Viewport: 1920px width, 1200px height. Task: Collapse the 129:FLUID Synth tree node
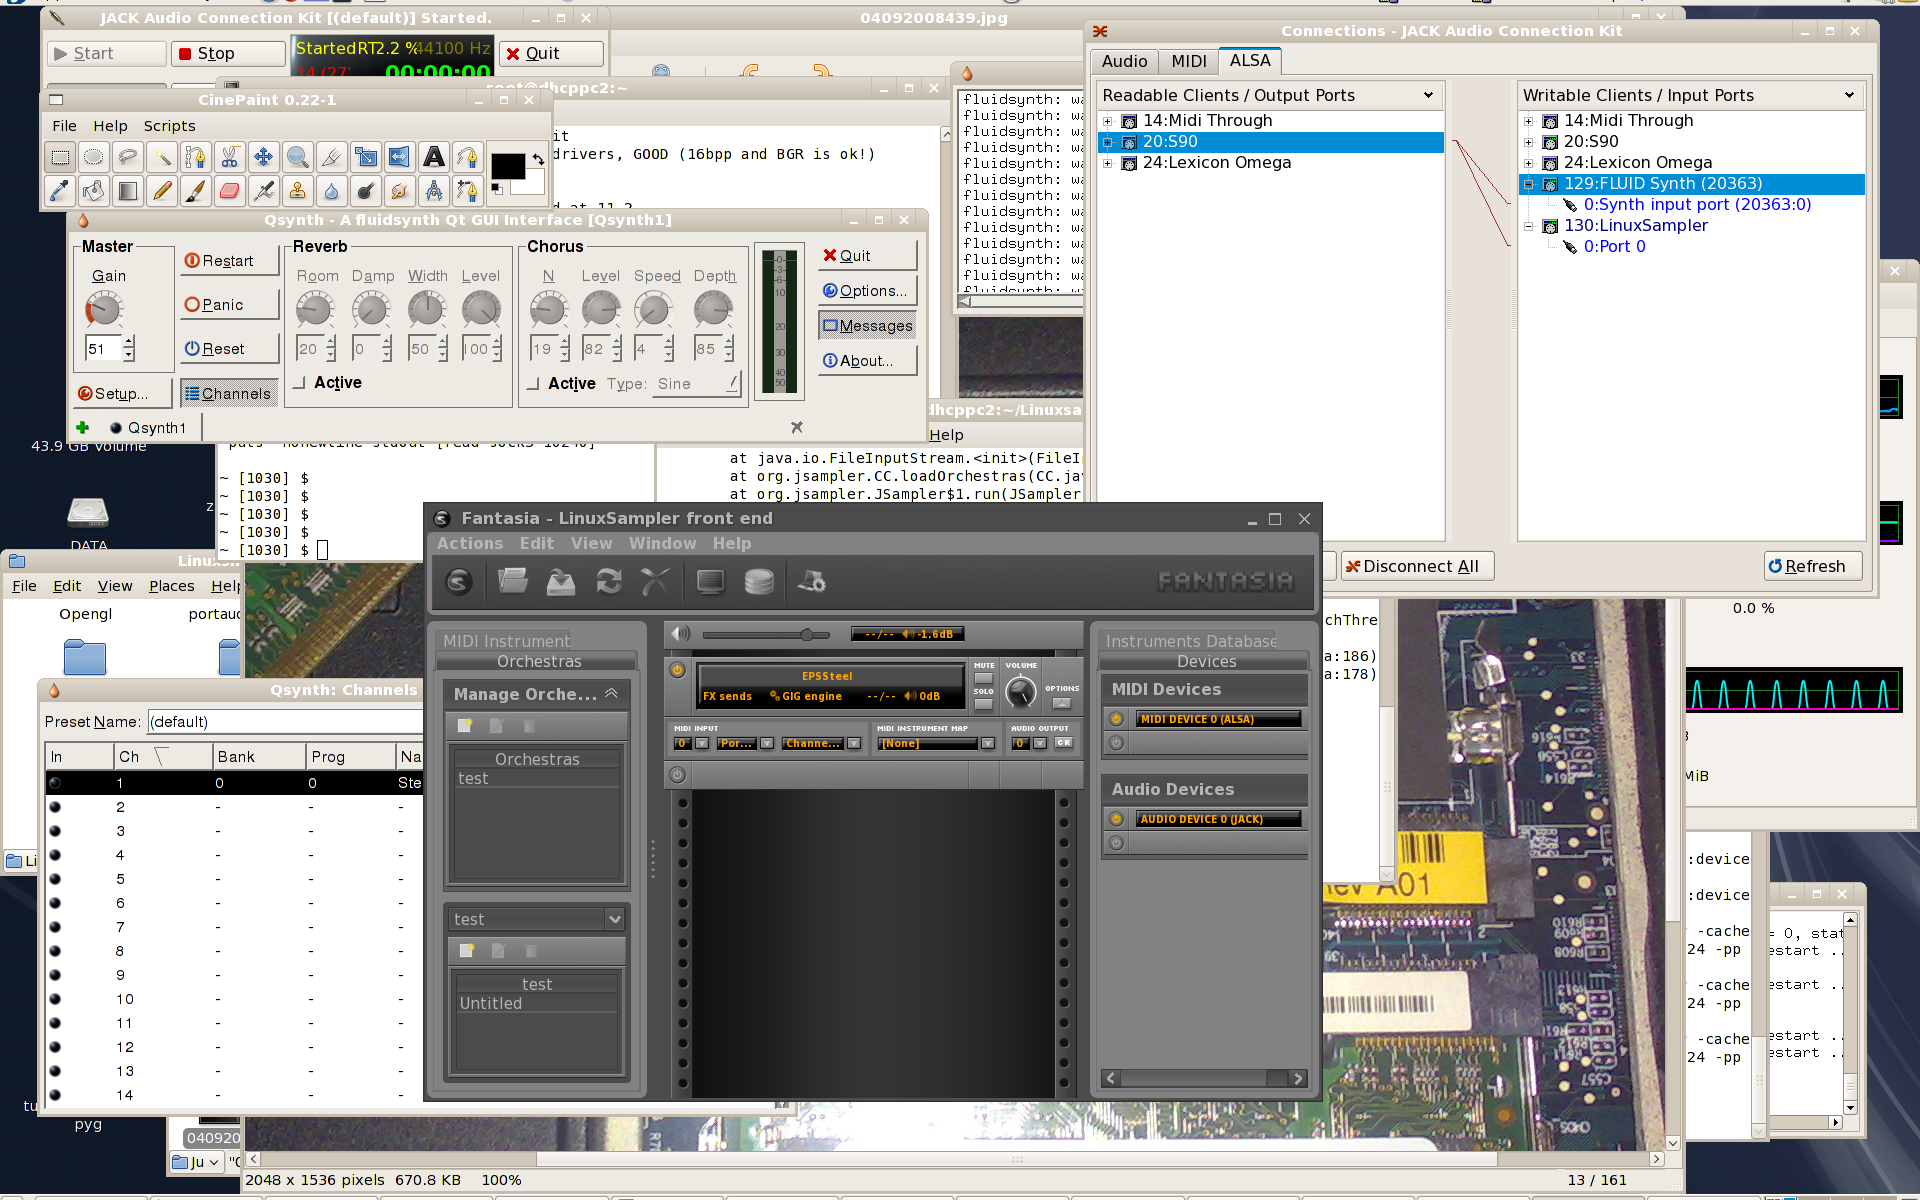tap(1528, 184)
